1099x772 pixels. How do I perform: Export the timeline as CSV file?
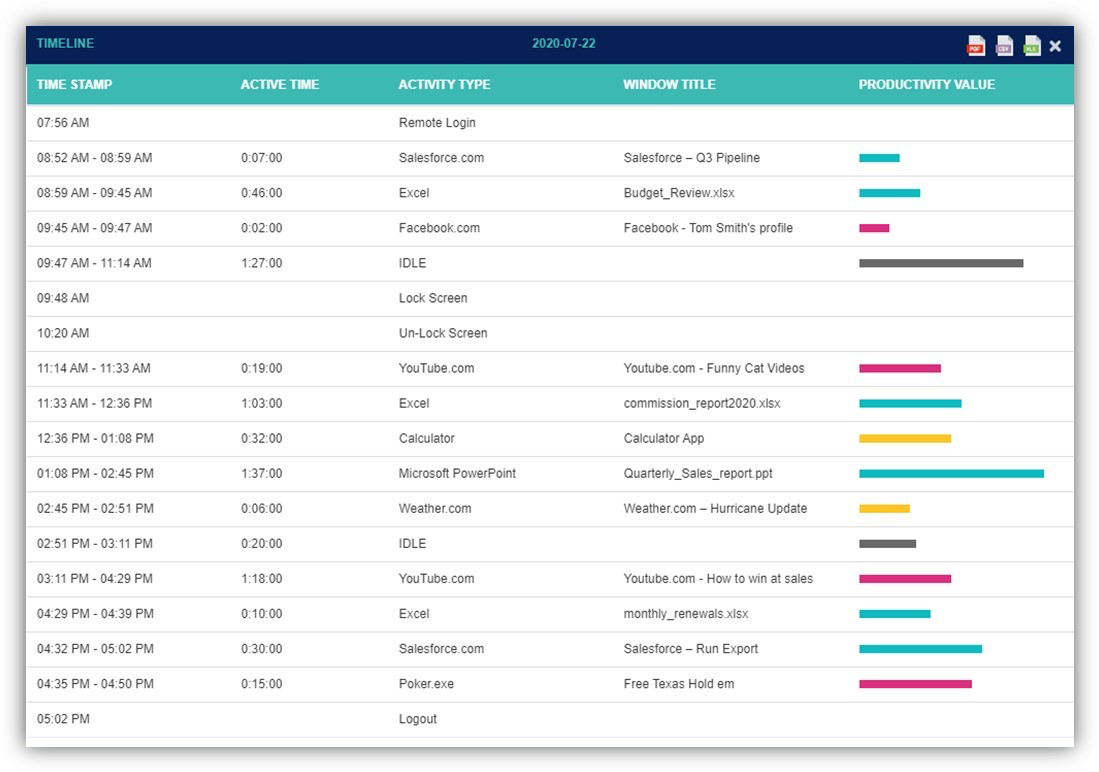pyautogui.click(x=1004, y=46)
